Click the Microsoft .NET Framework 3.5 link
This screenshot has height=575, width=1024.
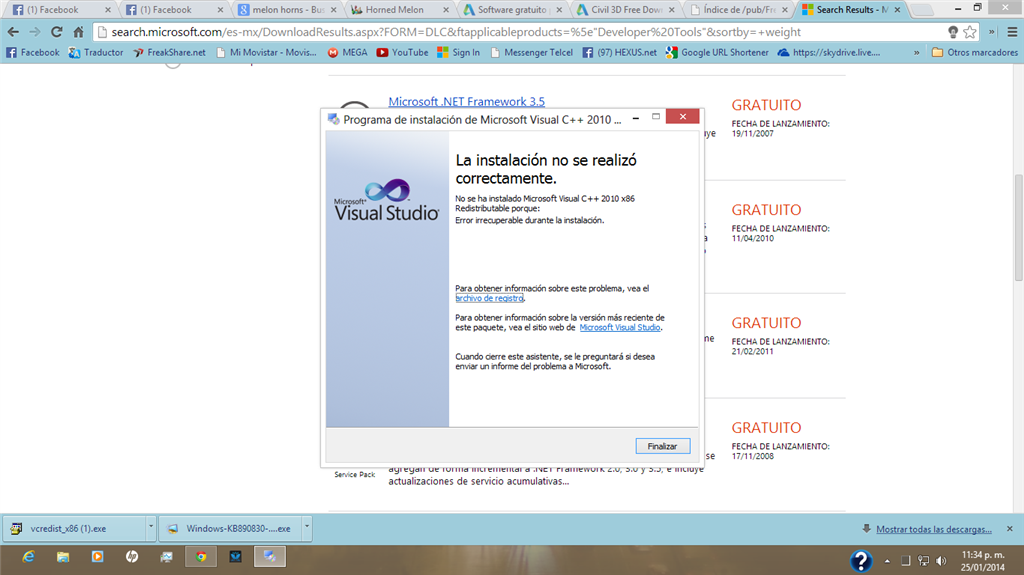point(466,101)
